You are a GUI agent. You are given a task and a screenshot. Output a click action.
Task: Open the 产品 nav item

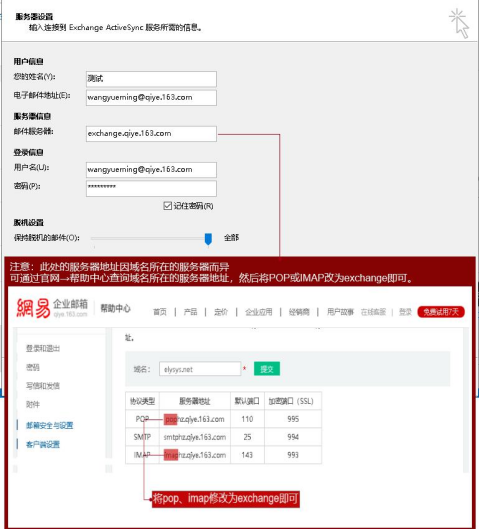(190, 312)
